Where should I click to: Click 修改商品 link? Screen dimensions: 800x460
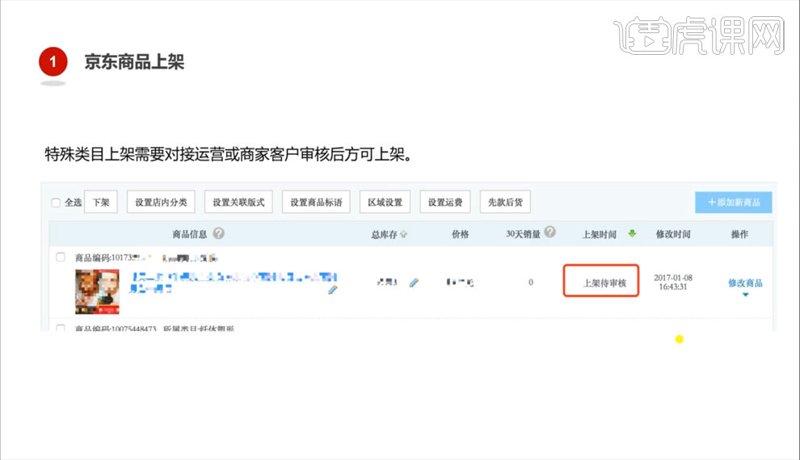745,283
